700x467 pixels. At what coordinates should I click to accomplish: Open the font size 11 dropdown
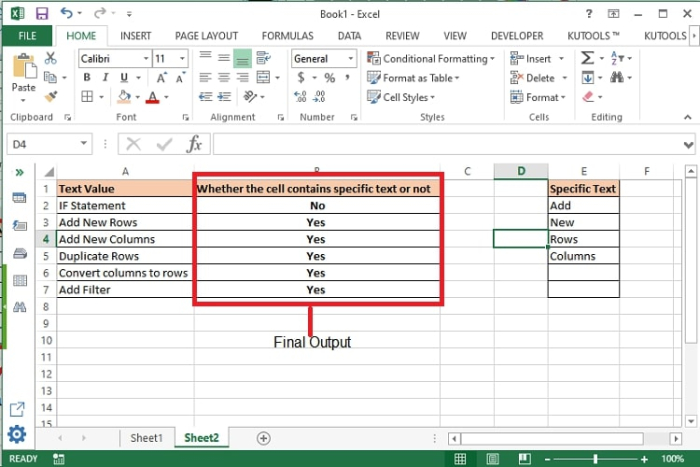(x=182, y=58)
